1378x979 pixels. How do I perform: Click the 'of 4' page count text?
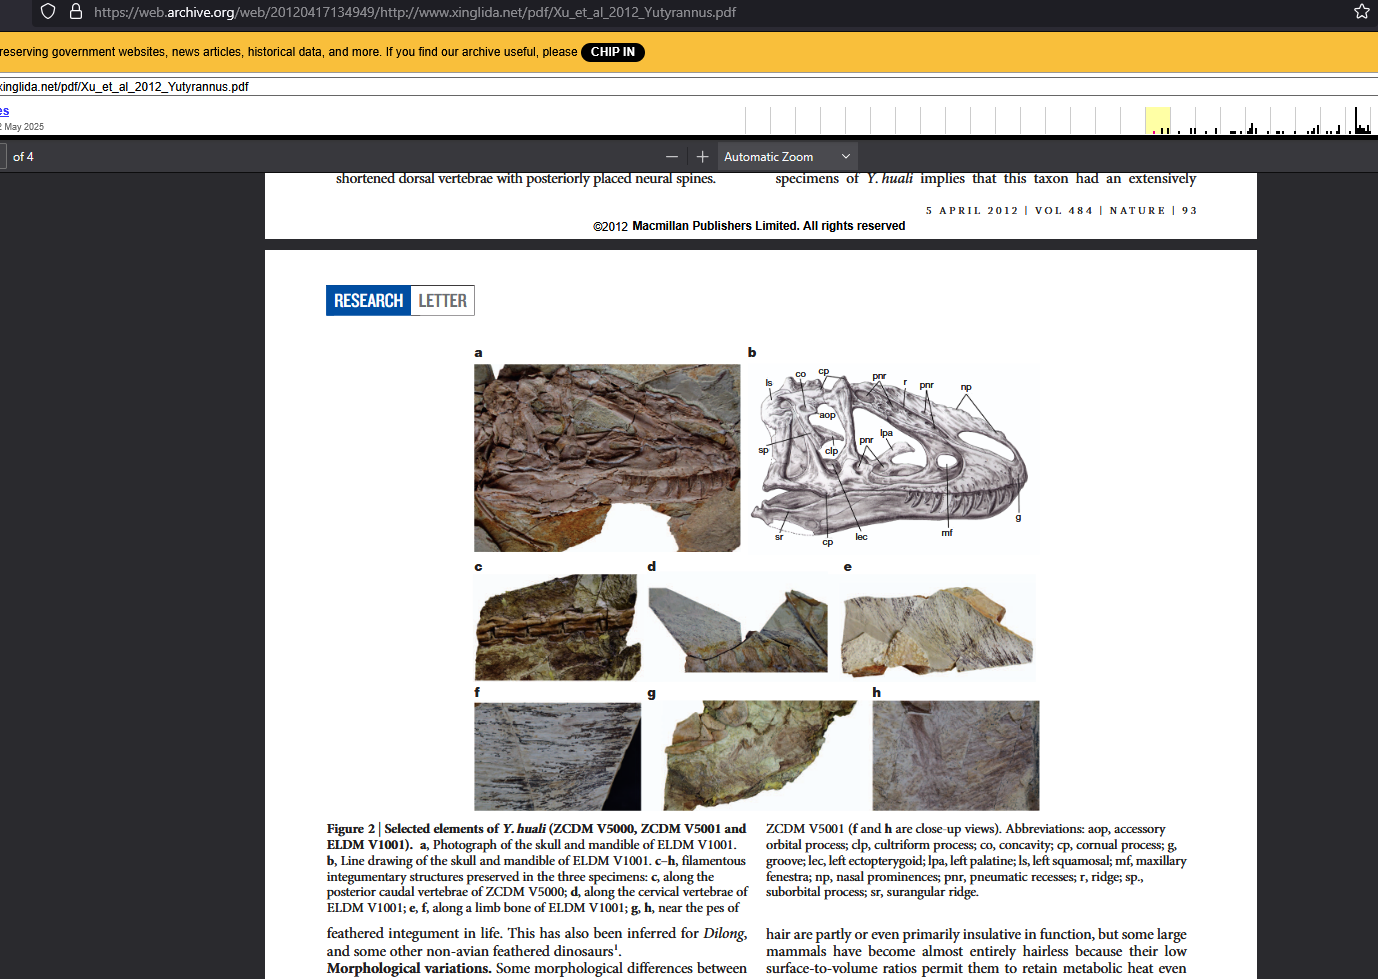(x=23, y=157)
